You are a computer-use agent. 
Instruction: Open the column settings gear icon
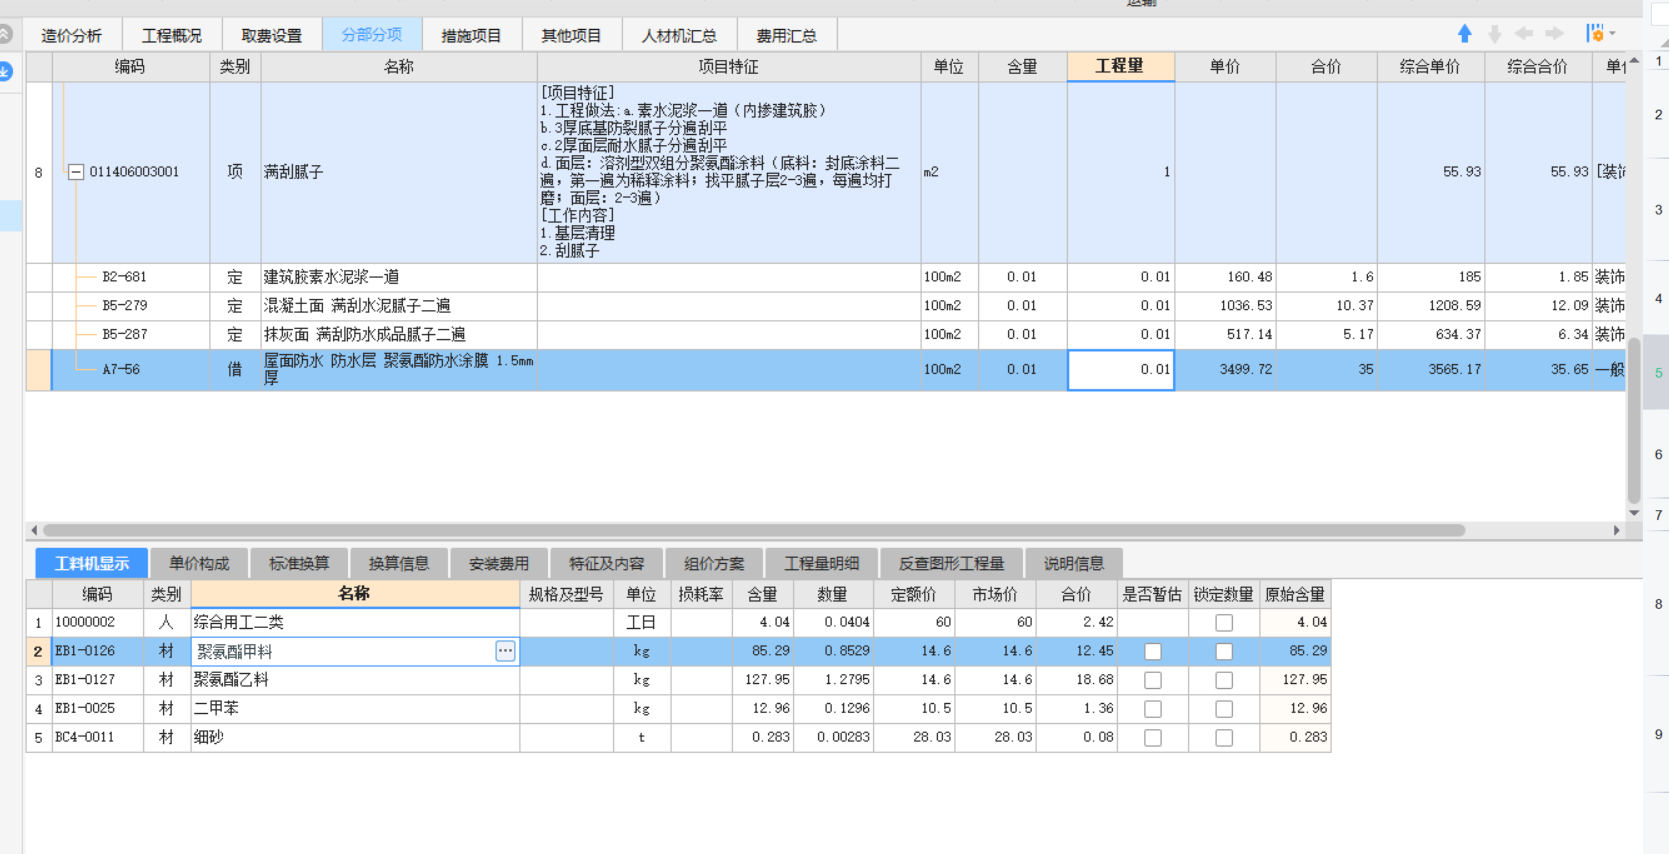point(1594,34)
